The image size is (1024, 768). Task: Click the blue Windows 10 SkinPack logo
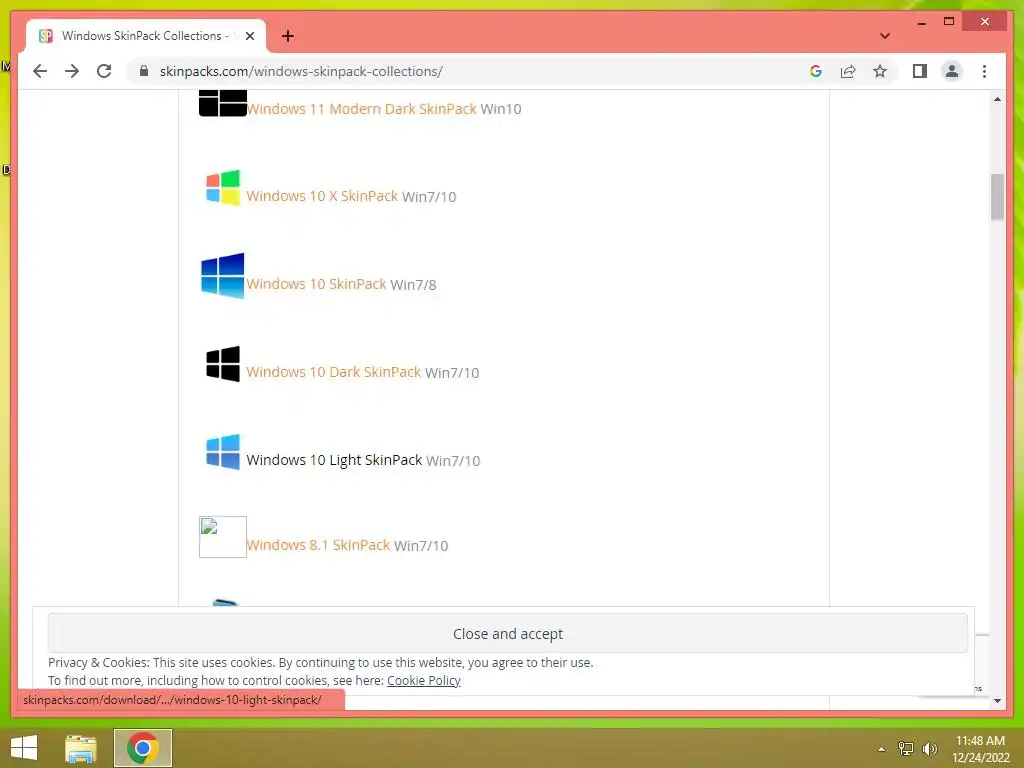[x=223, y=276]
